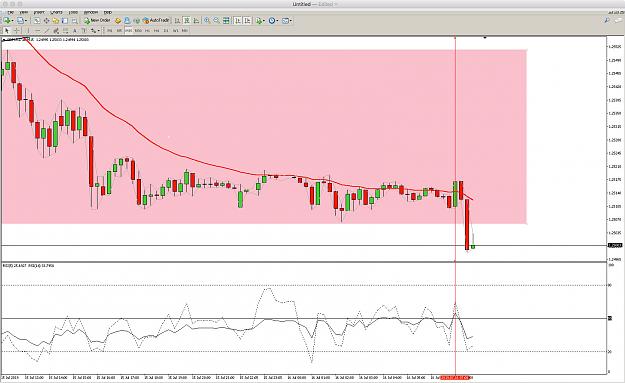
Task: Select the Crosshair tool
Action: tap(17, 30)
